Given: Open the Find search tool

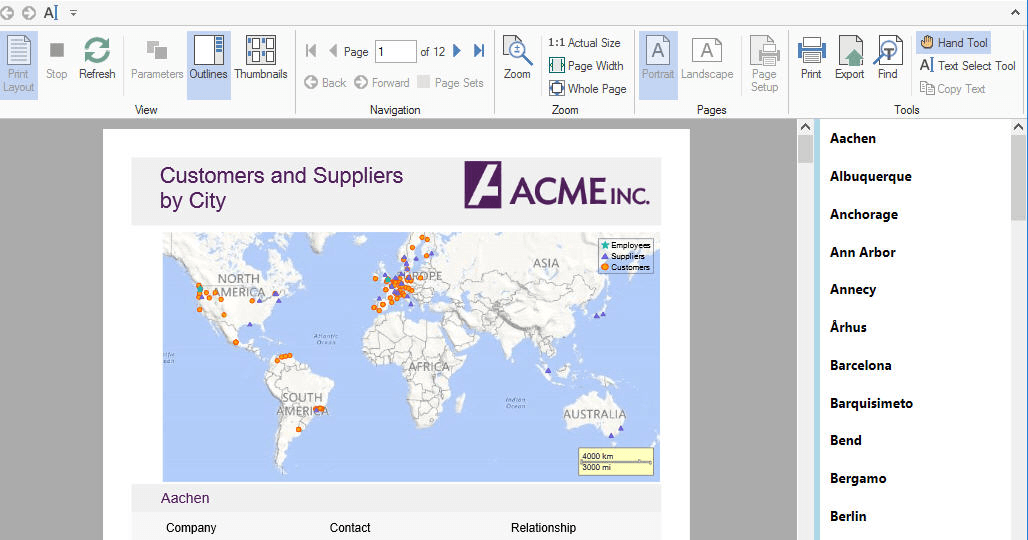Looking at the screenshot, I should pyautogui.click(x=887, y=58).
